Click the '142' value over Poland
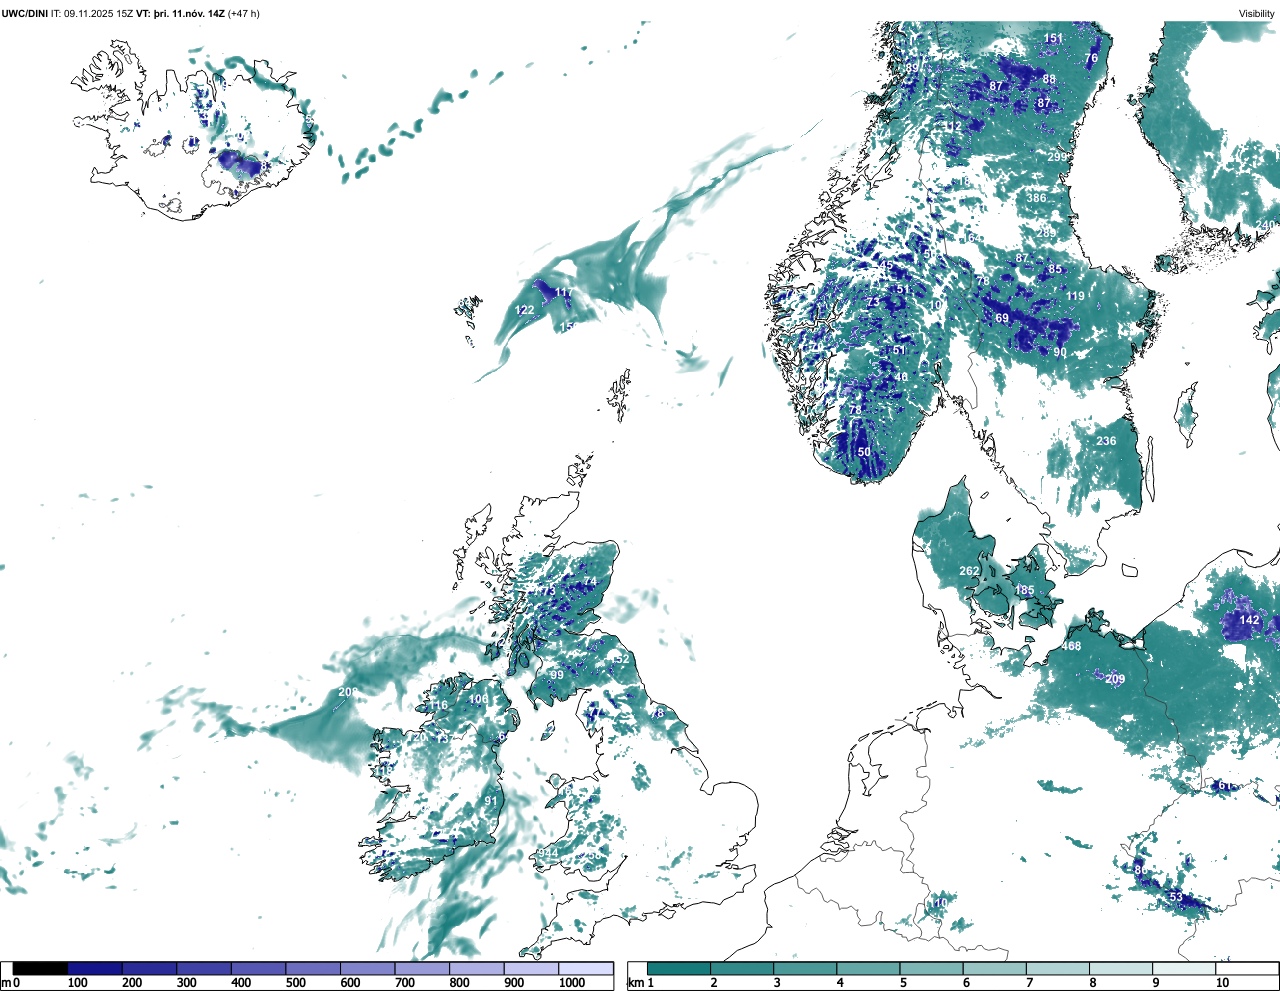Screen dimensions: 1280x991 point(1250,620)
